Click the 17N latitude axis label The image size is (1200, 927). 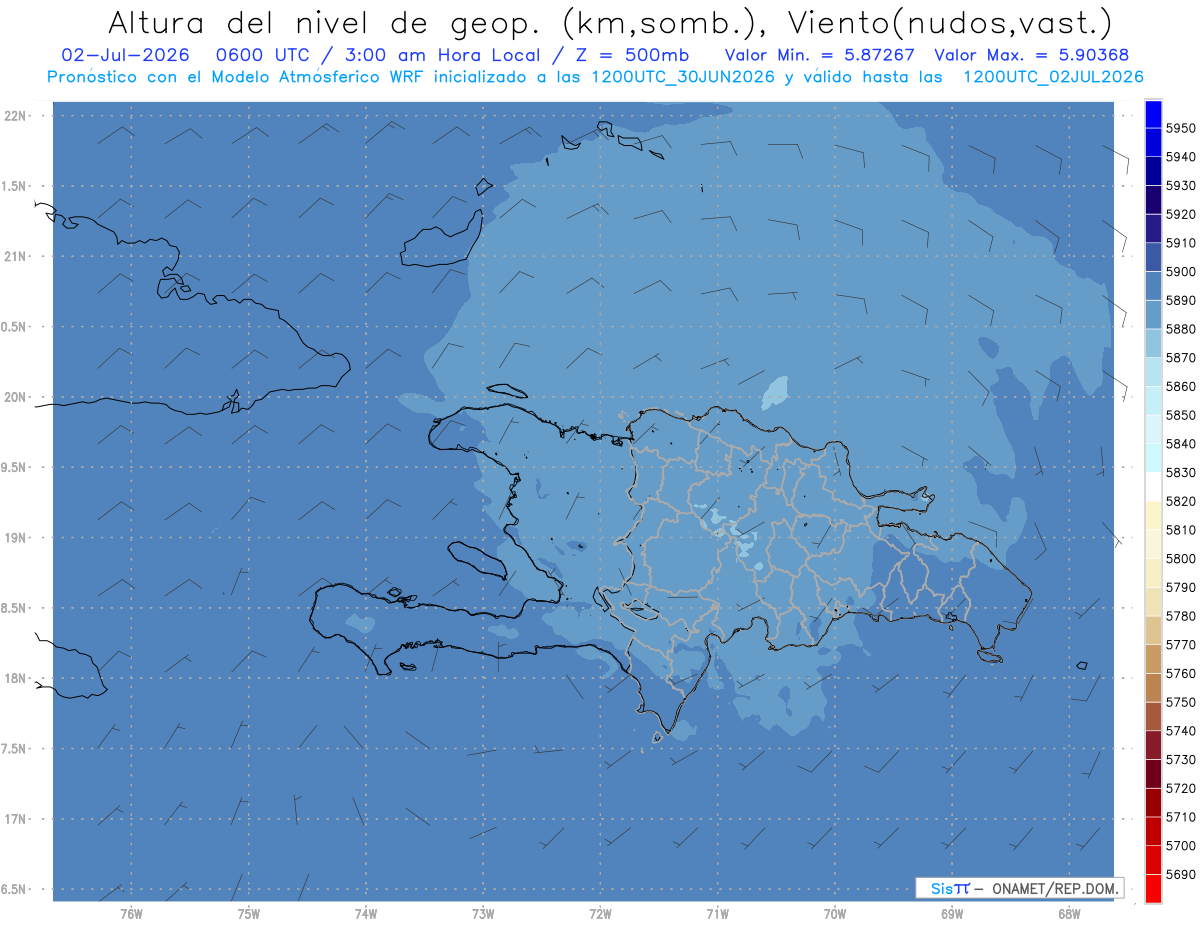(15, 819)
